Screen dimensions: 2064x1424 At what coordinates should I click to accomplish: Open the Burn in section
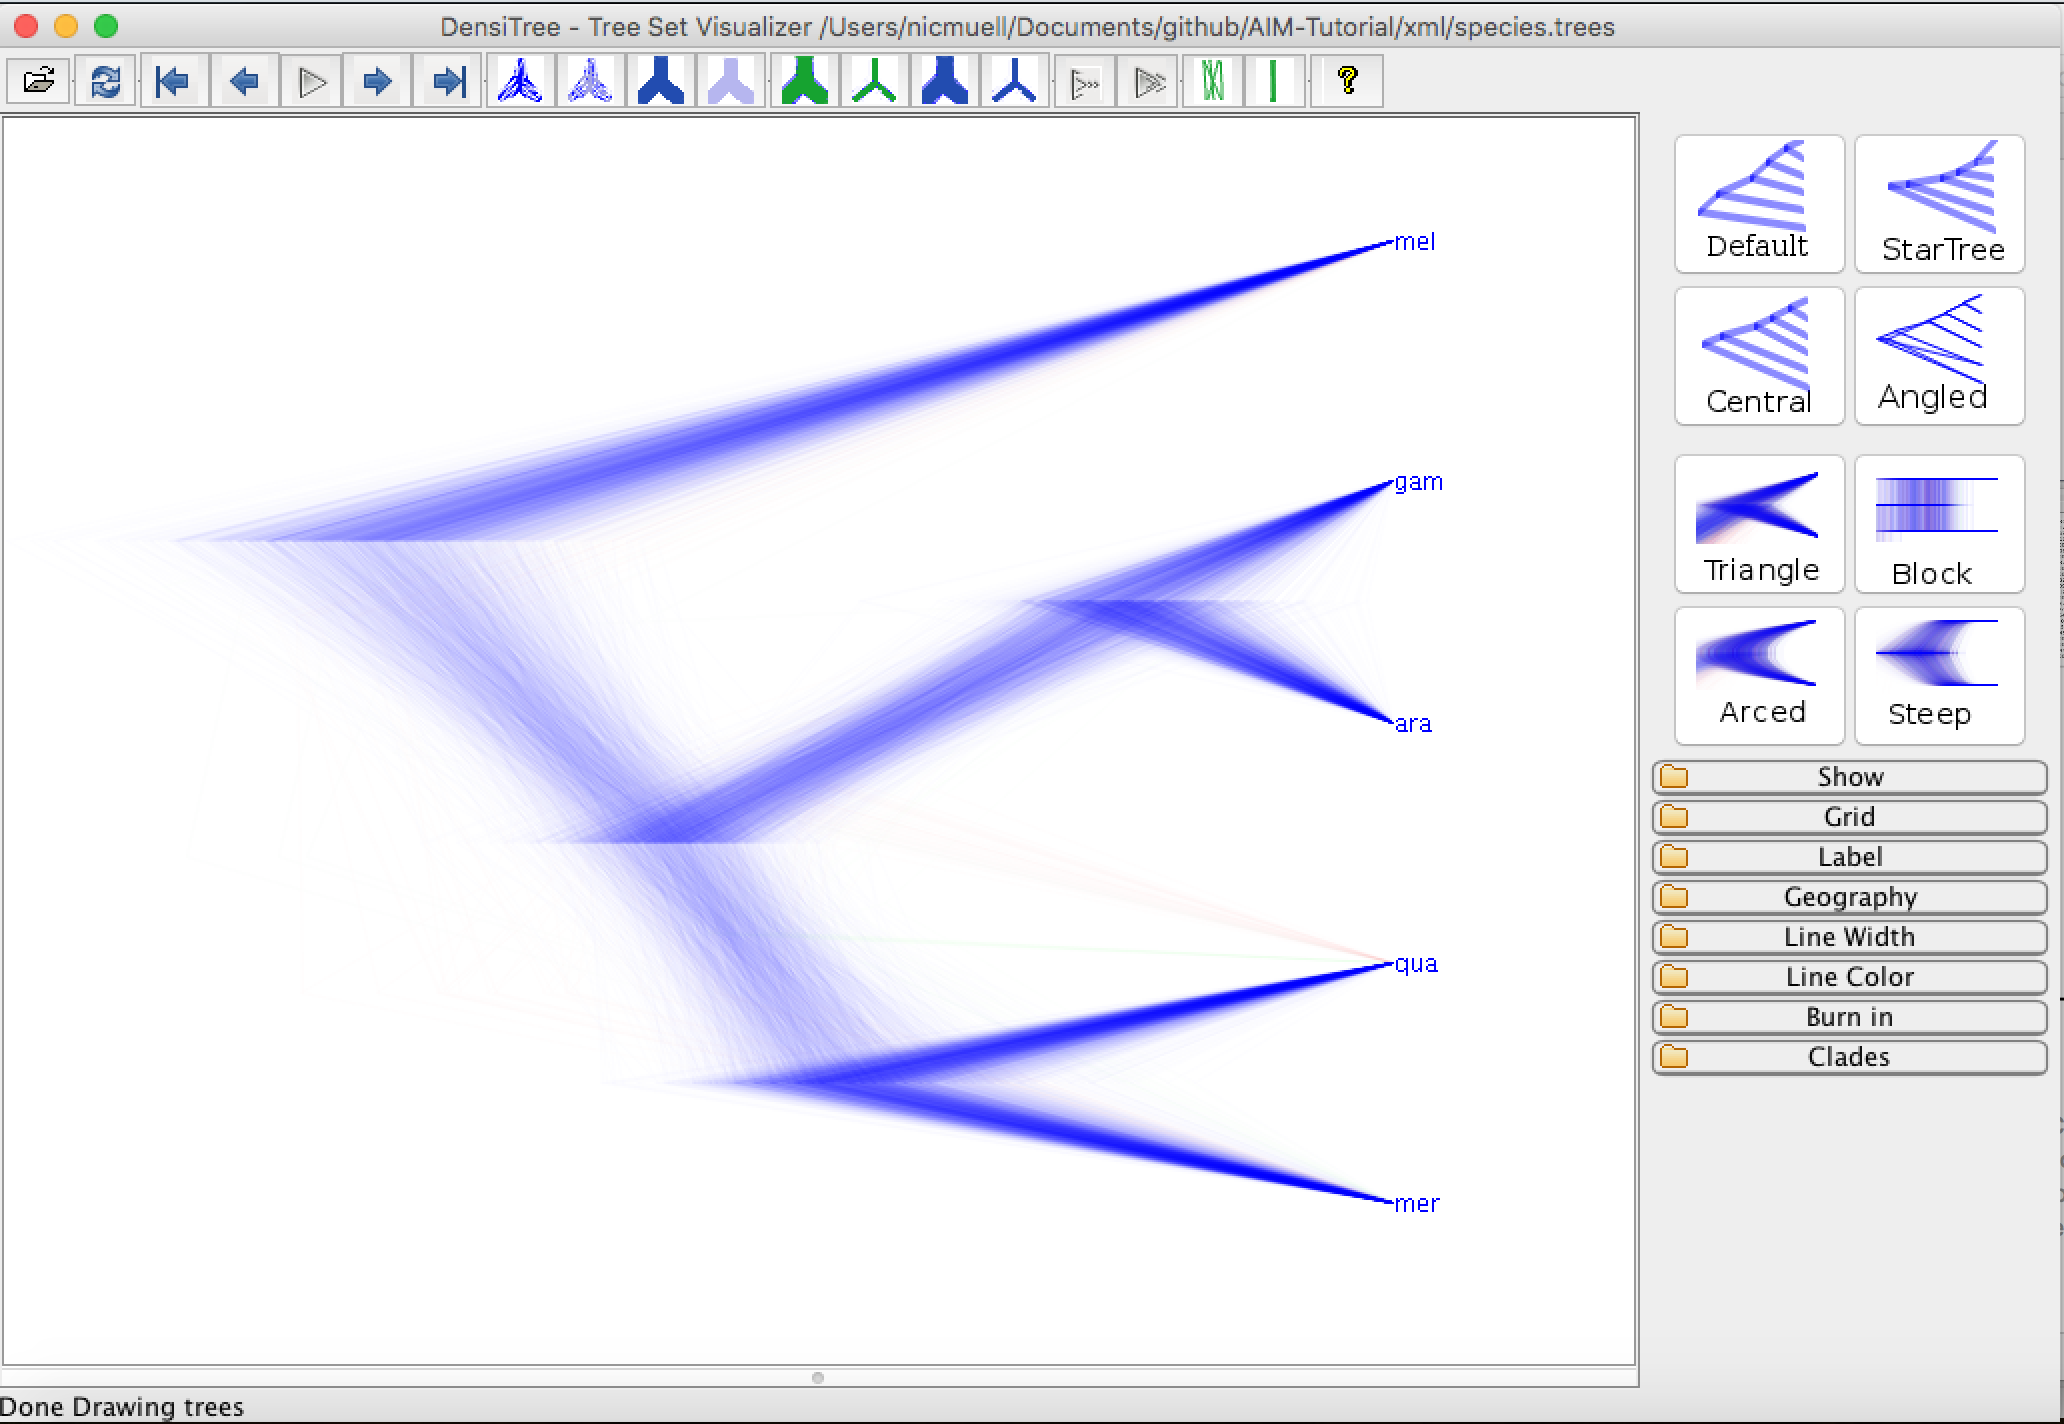(1849, 1017)
